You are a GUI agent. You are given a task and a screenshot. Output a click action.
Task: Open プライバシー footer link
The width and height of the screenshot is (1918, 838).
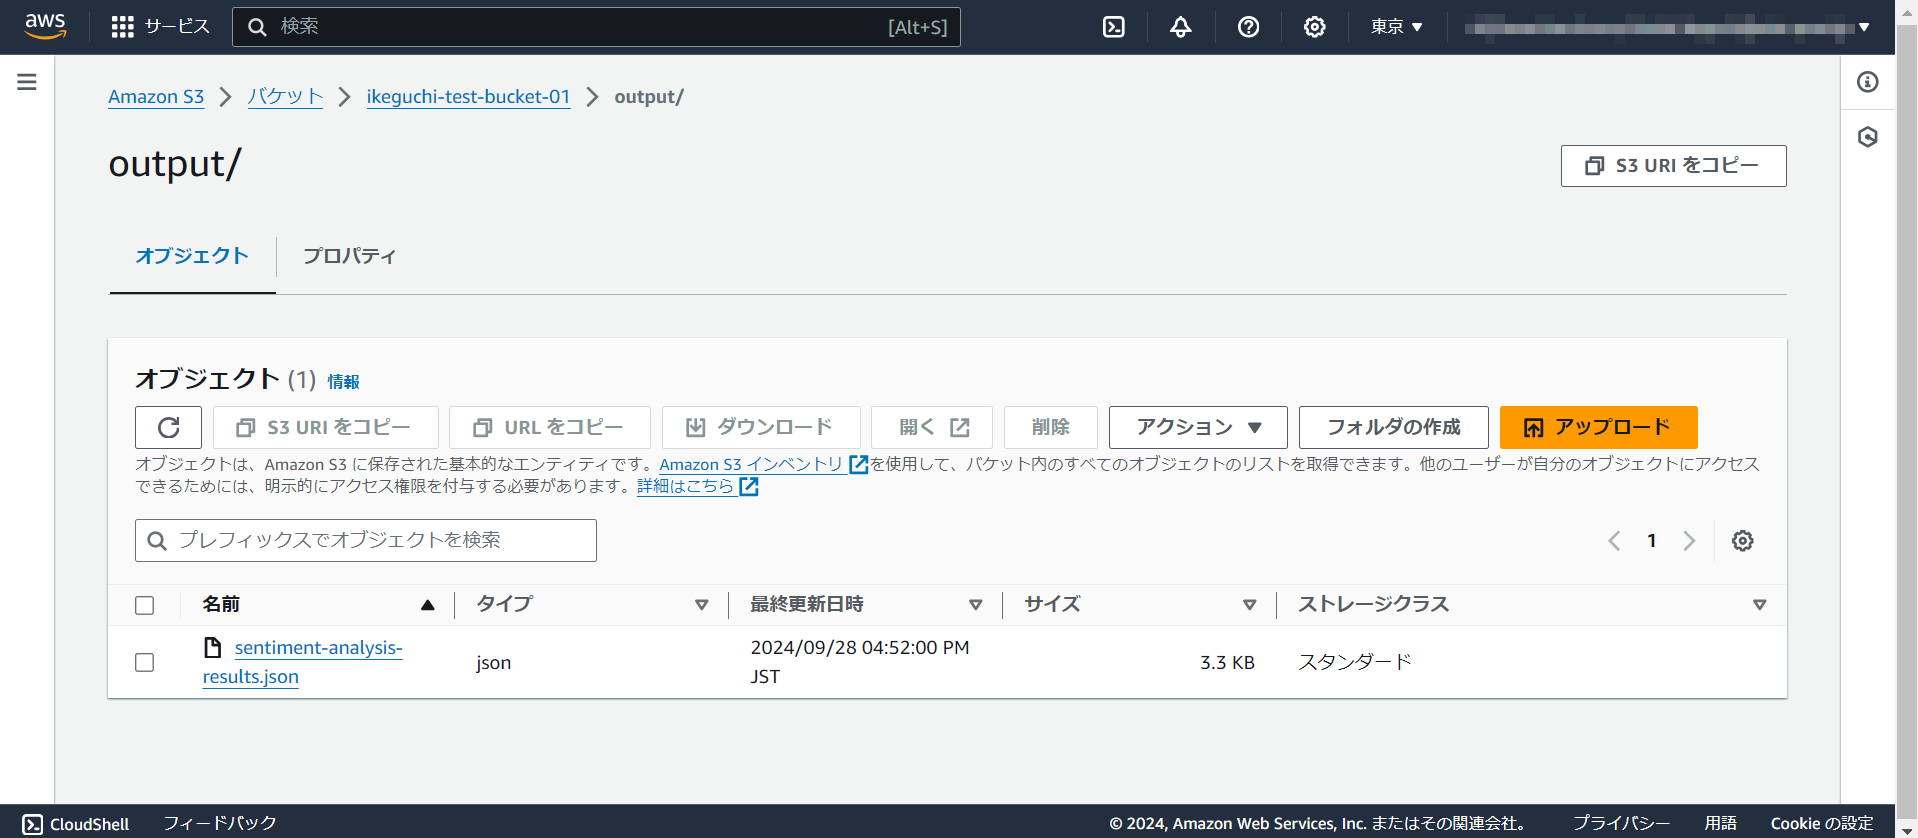1621,824
